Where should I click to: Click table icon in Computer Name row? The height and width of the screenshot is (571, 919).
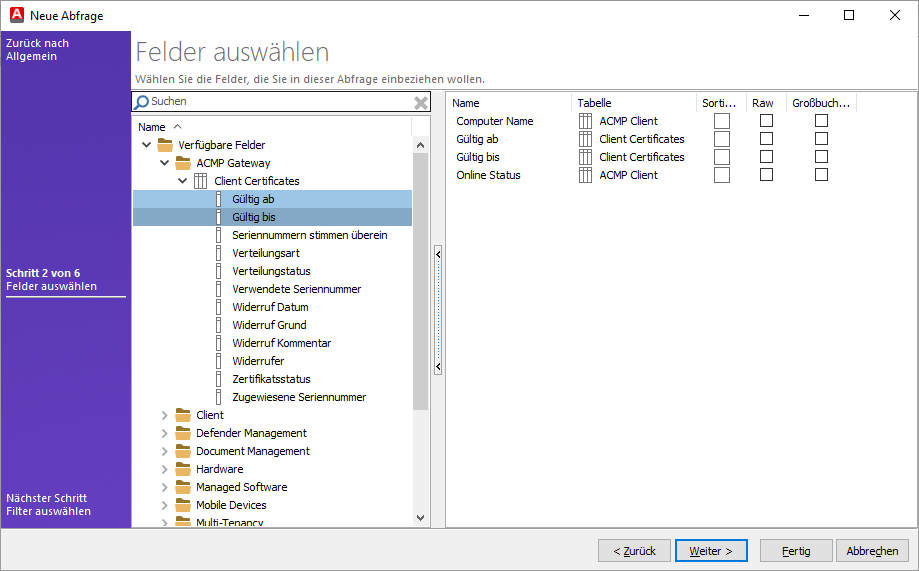(585, 121)
